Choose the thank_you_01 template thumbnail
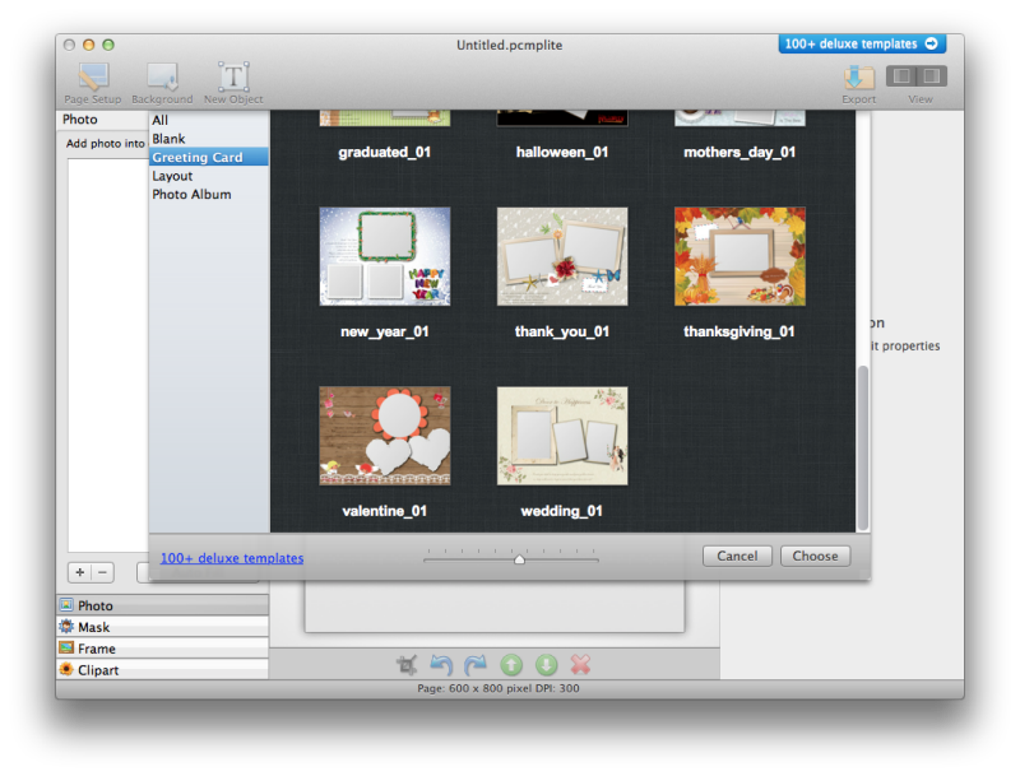This screenshot has height=776, width=1020. point(562,256)
